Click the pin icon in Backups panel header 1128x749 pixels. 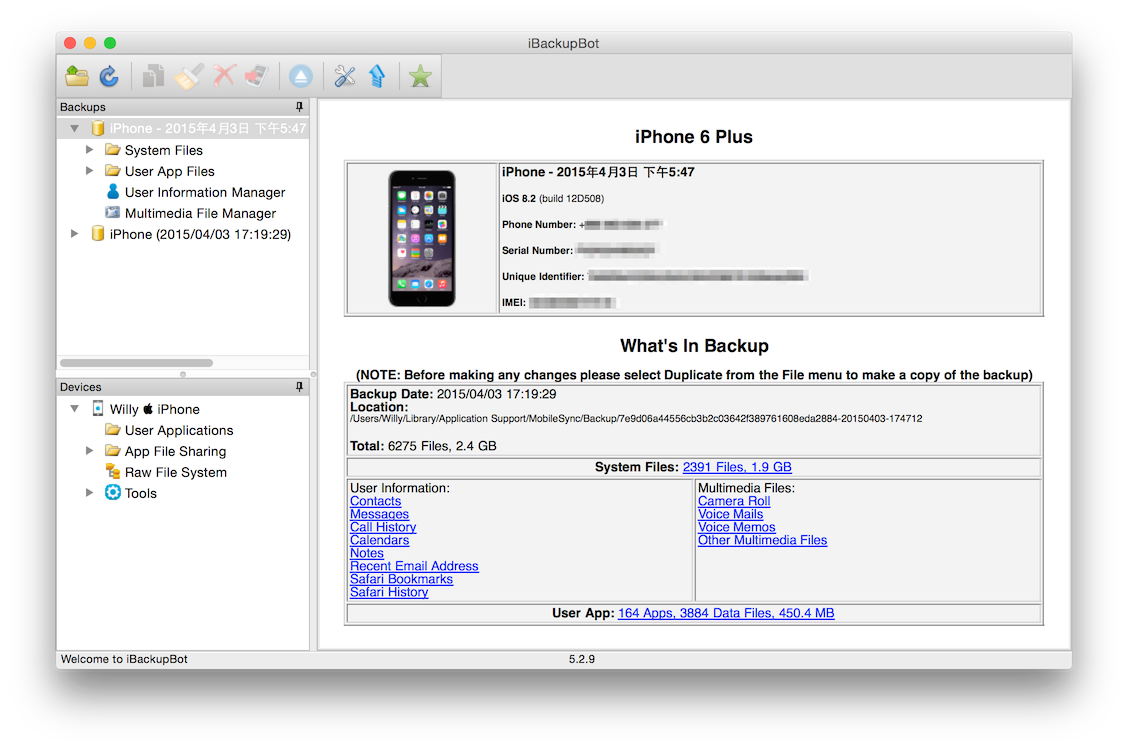click(299, 106)
